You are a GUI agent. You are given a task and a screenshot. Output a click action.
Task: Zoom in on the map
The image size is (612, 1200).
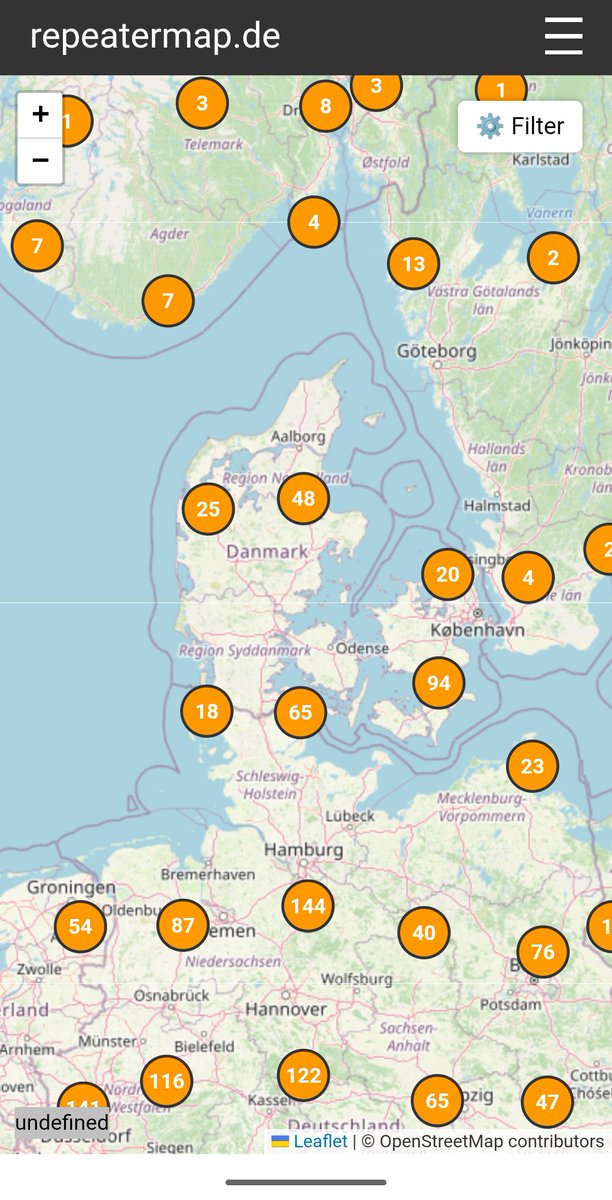[40, 115]
